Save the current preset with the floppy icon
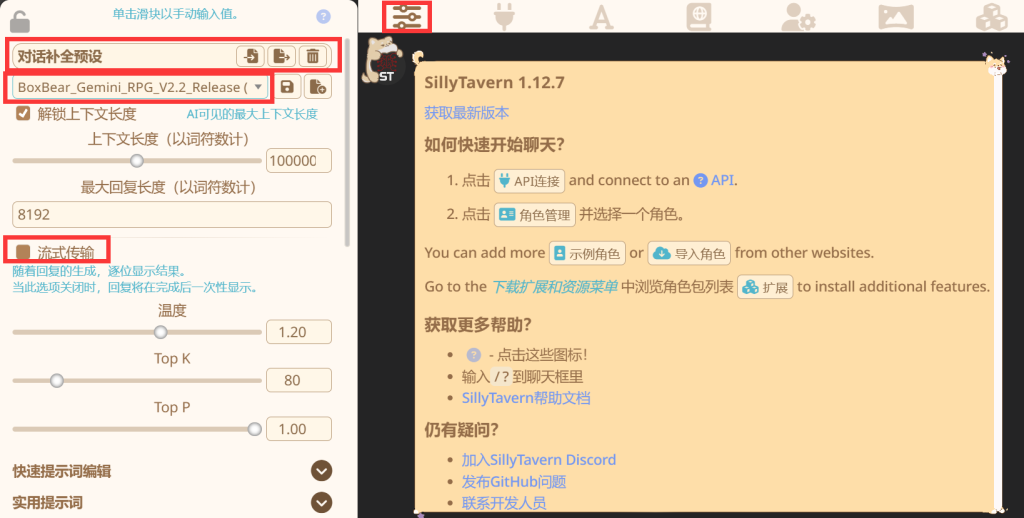1024x518 pixels. [287, 86]
